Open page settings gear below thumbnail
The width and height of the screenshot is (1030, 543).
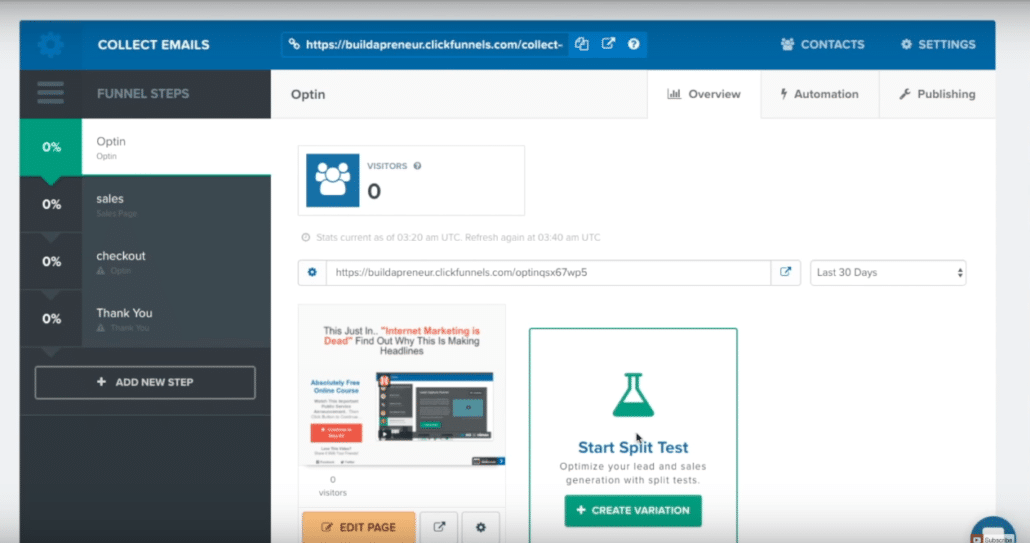(x=481, y=527)
